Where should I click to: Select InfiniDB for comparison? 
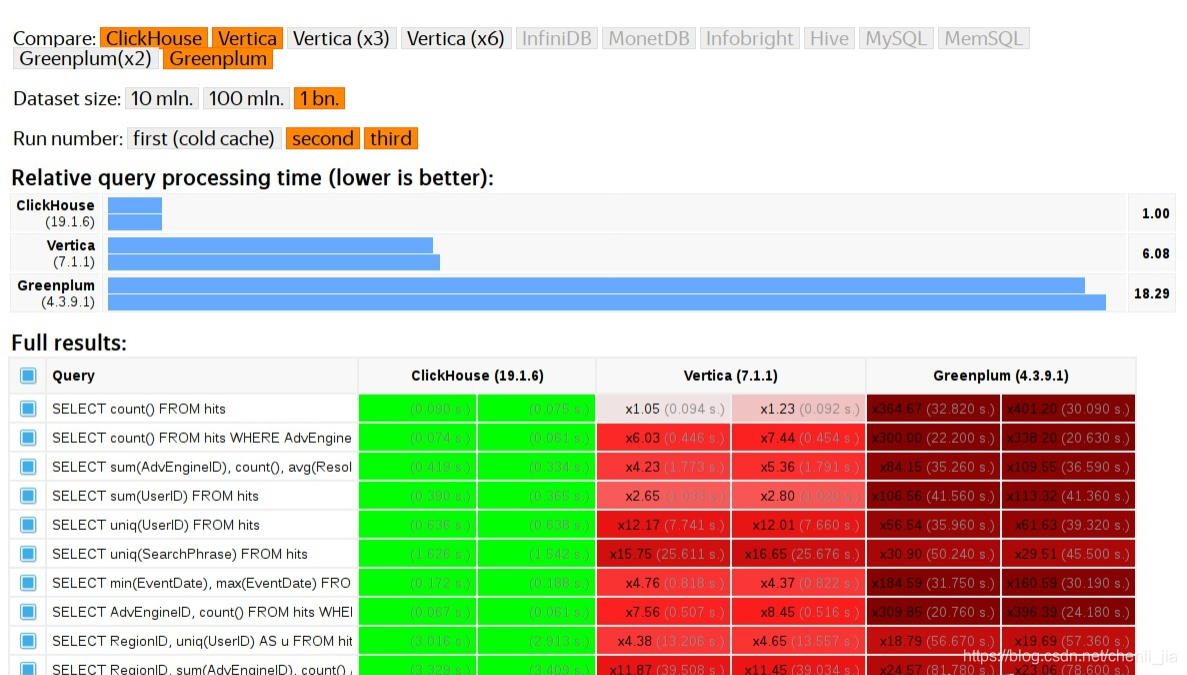[x=556, y=38]
